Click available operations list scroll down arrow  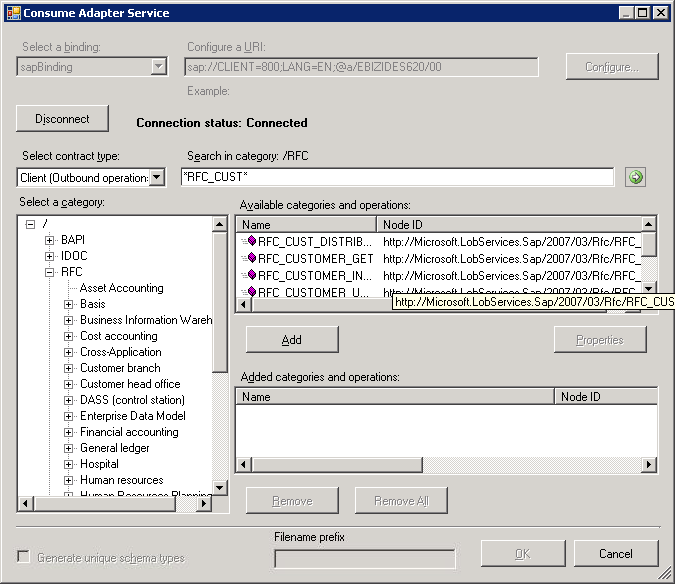pyautogui.click(x=649, y=287)
